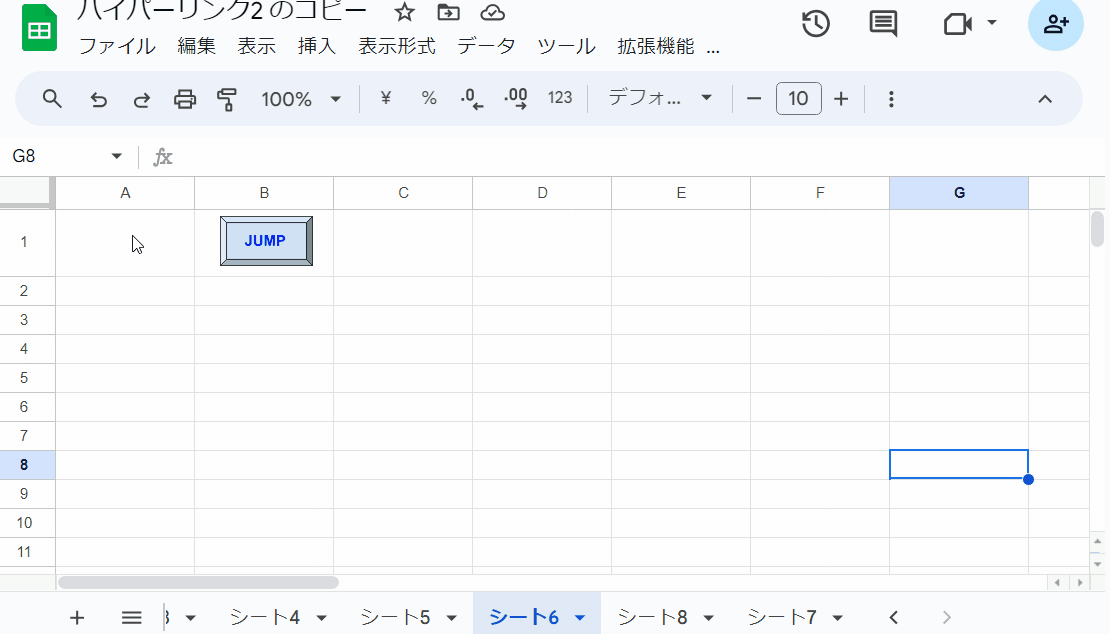Open the 編集 menu
The image size is (1110, 634).
coord(196,47)
